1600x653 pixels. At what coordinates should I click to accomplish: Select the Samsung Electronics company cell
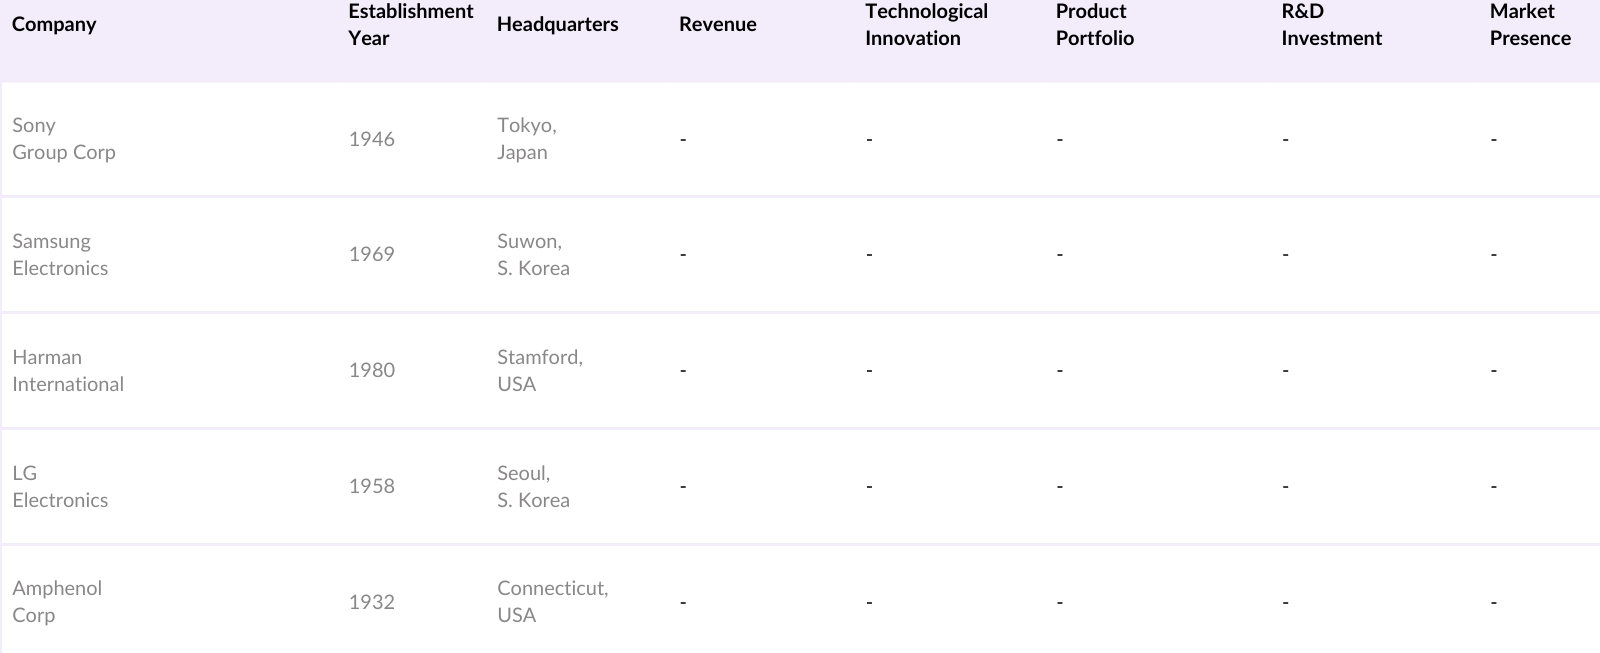click(60, 255)
